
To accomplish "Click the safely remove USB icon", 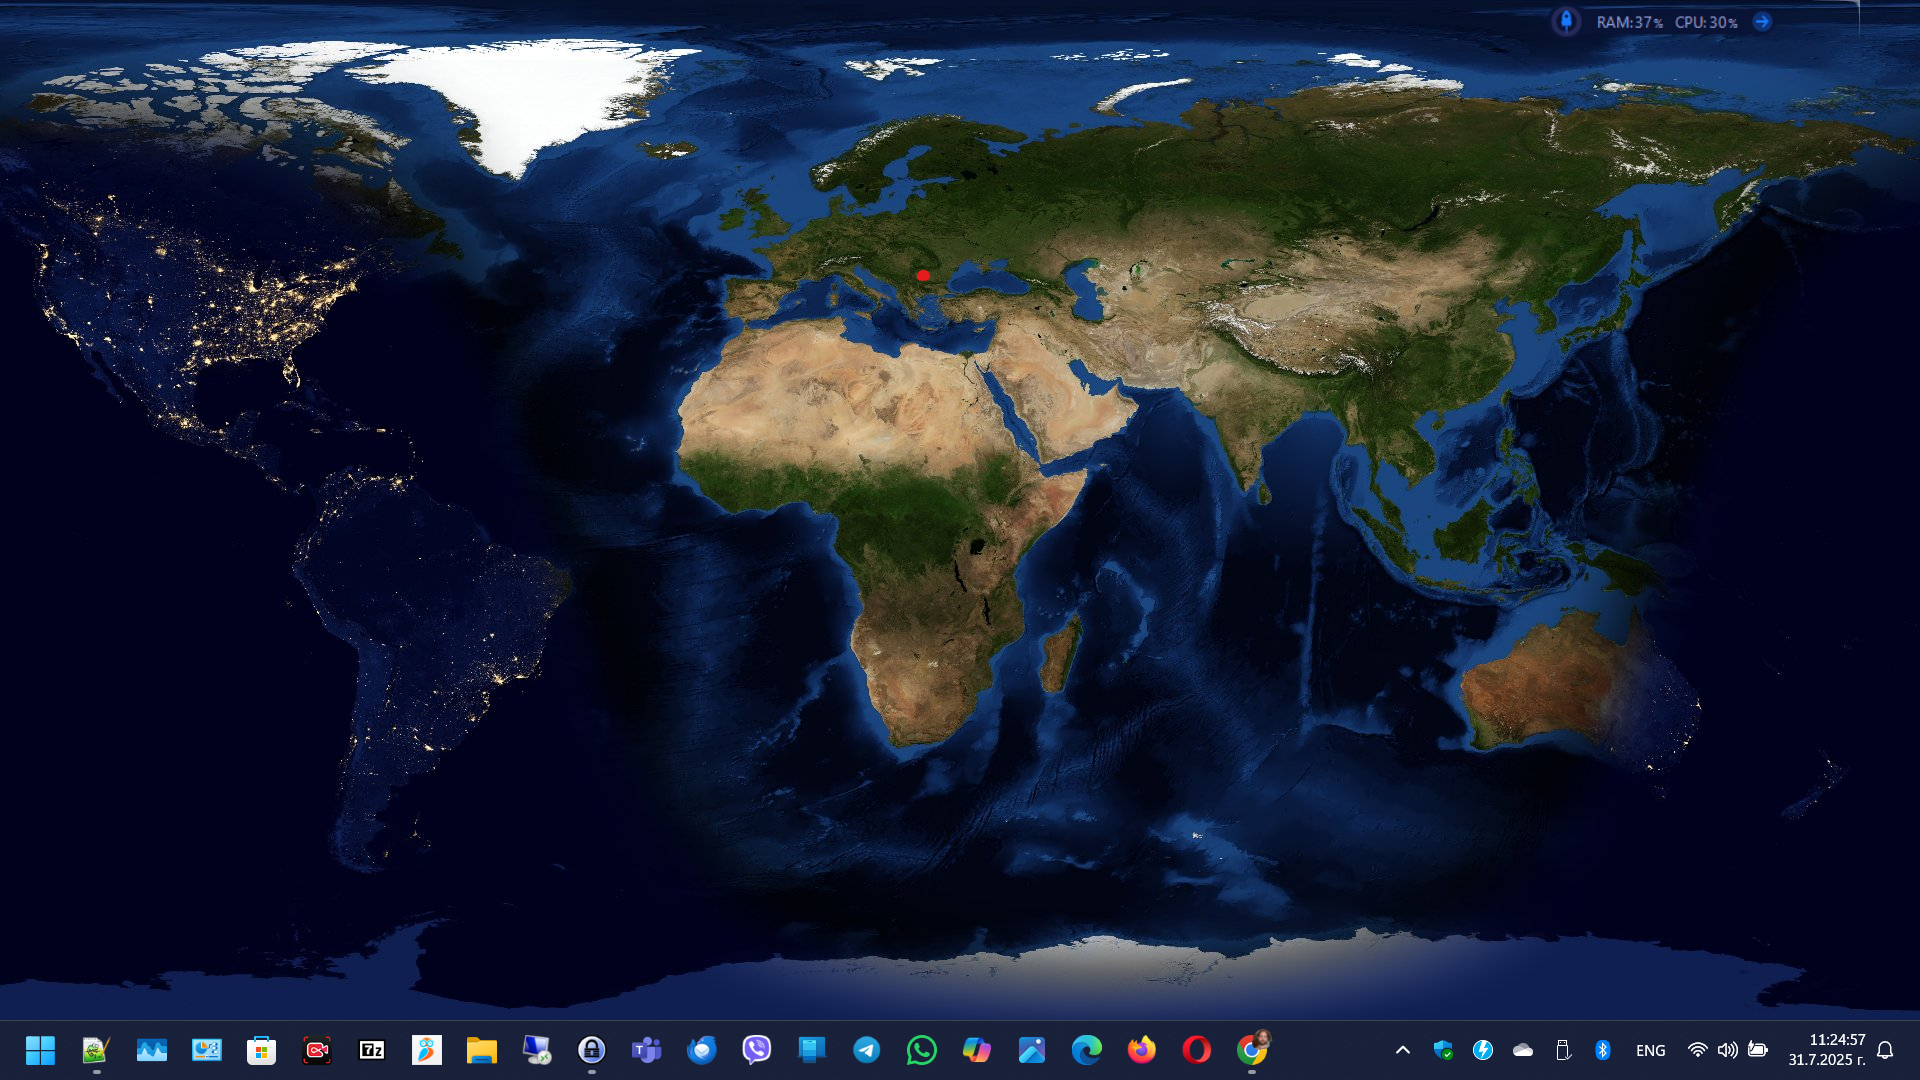I will 1563,1050.
